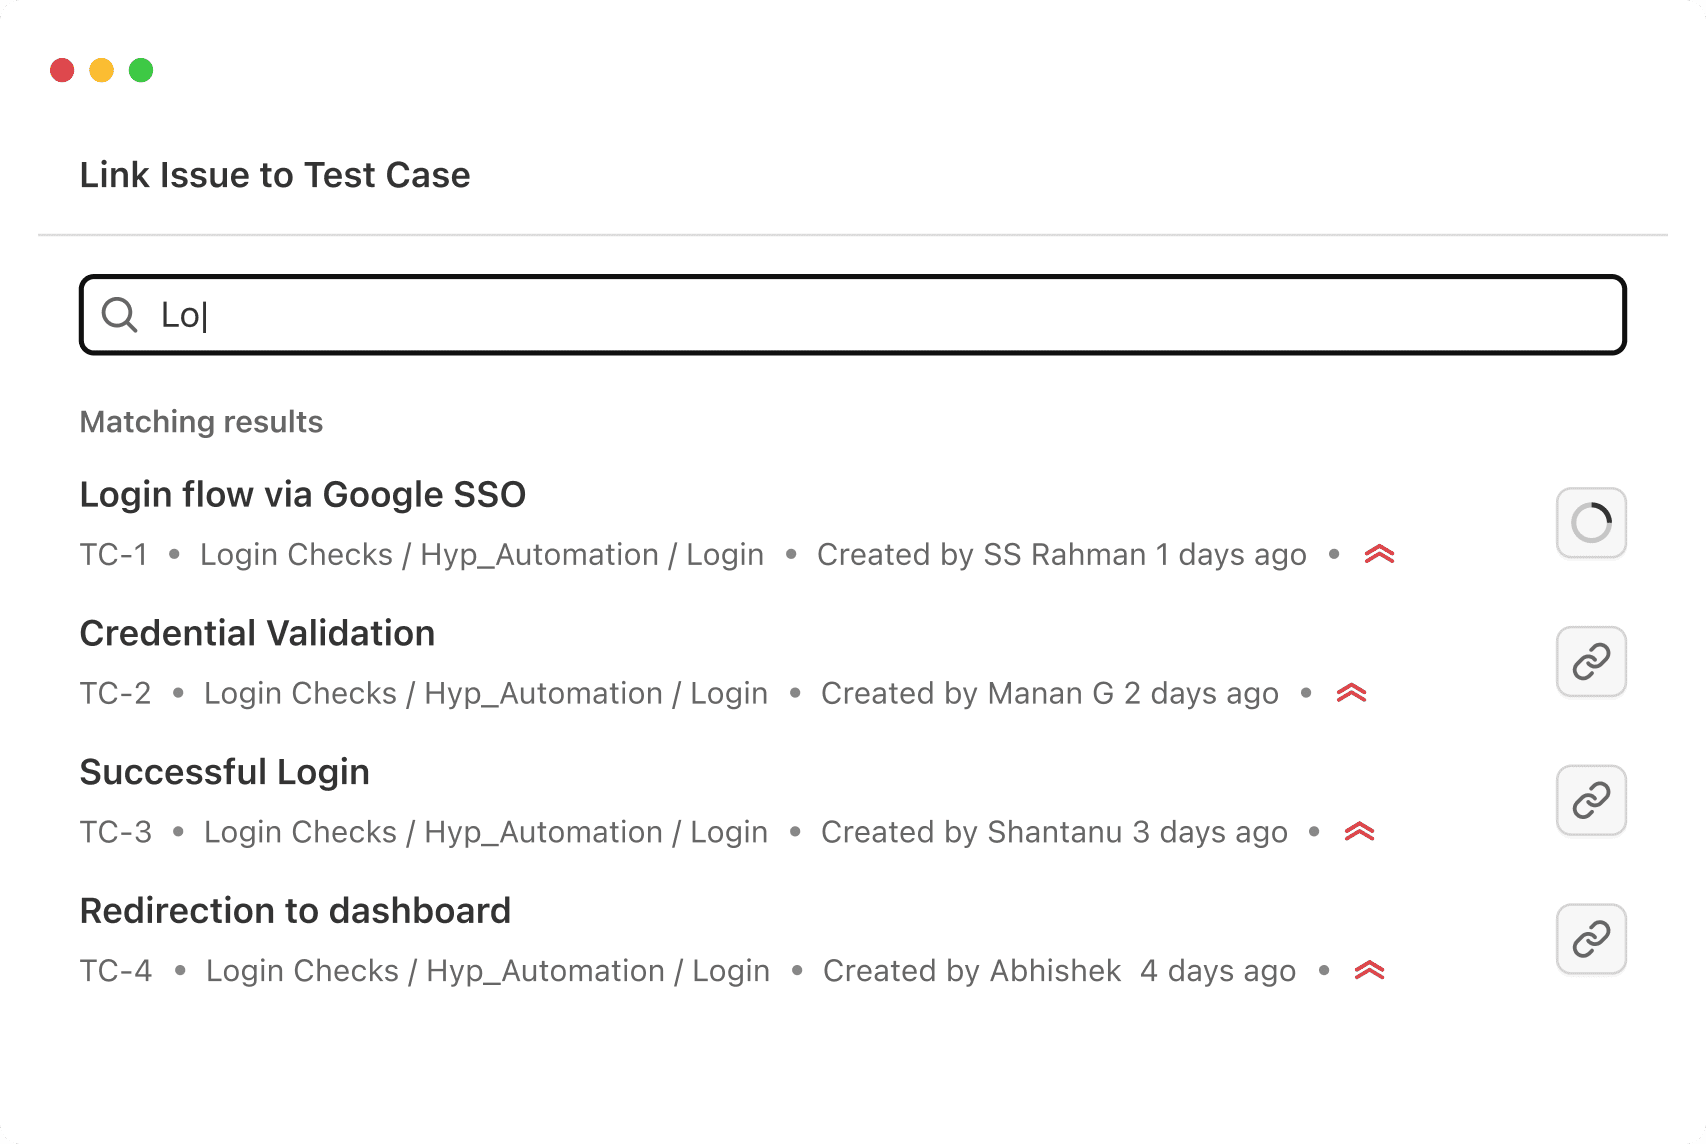The width and height of the screenshot is (1706, 1144).
Task: Click link icon for Redirection to dashboard
Action: (1591, 939)
